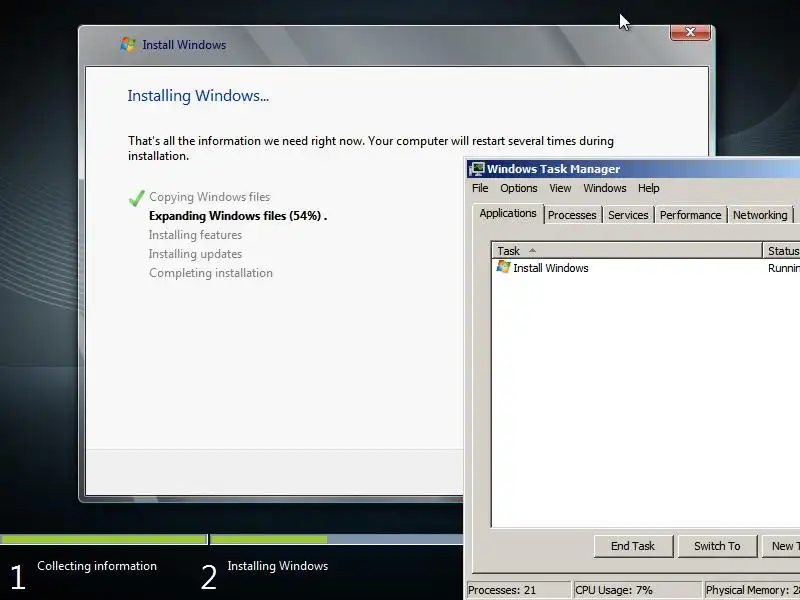800x600 pixels.
Task: Click the green checkmark beside Copying Windows files
Action: pyautogui.click(x=137, y=198)
